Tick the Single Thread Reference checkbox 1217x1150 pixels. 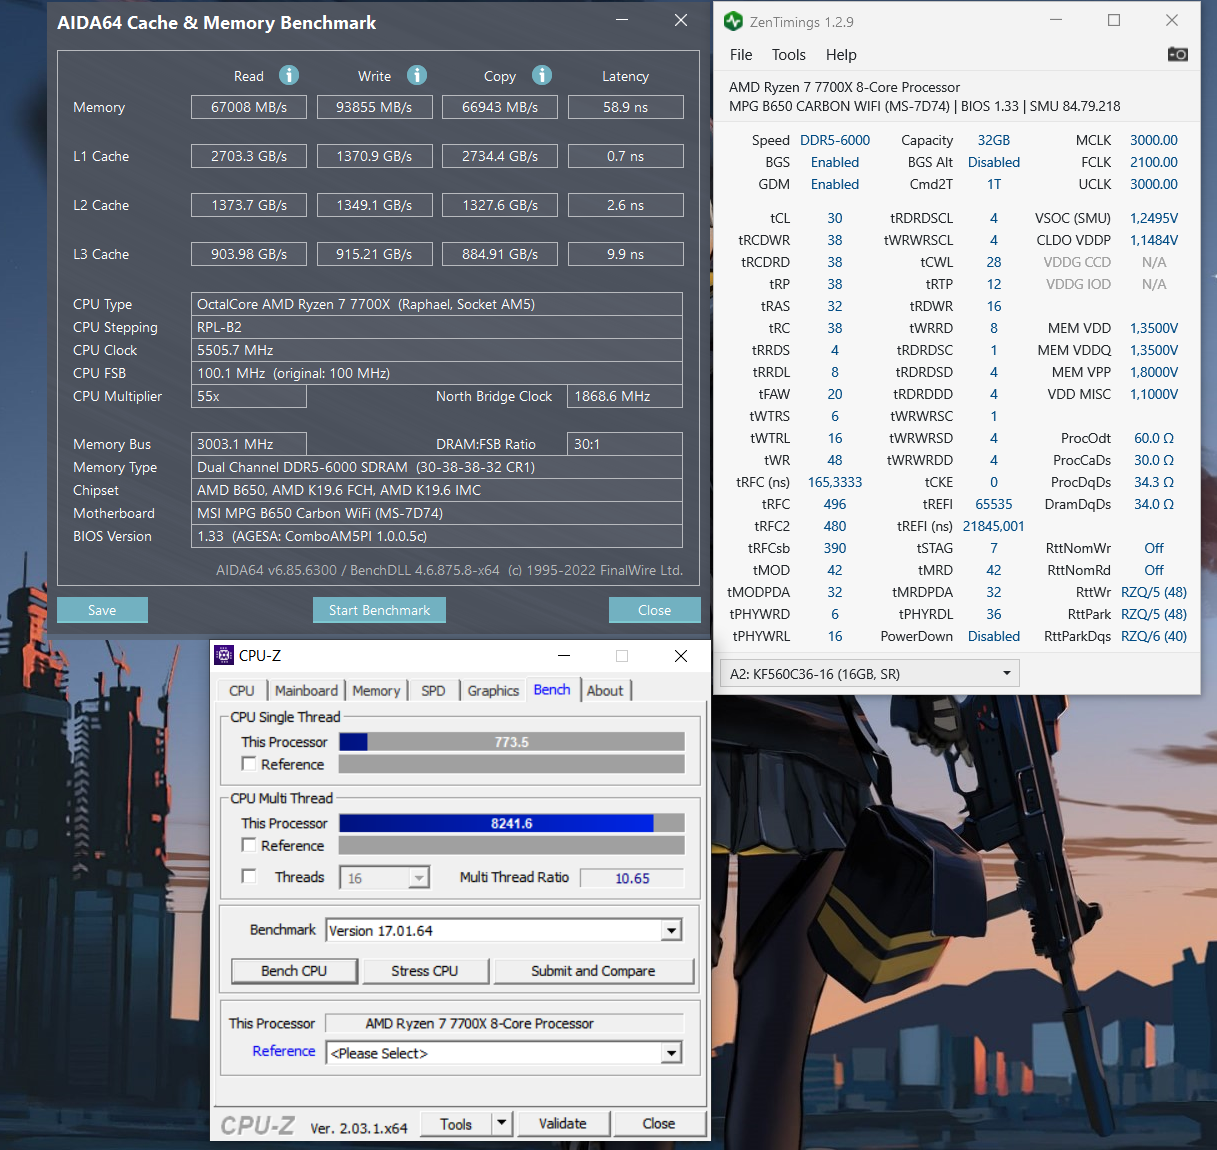point(249,764)
